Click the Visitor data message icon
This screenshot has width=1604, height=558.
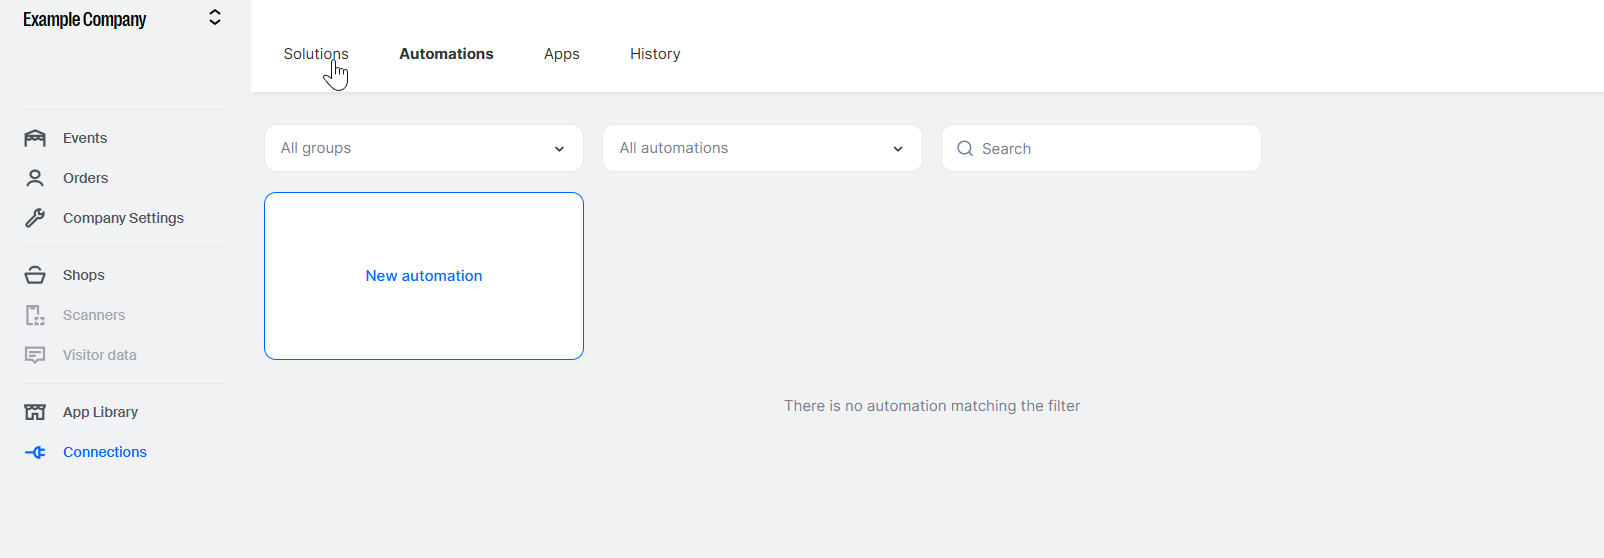tap(35, 355)
